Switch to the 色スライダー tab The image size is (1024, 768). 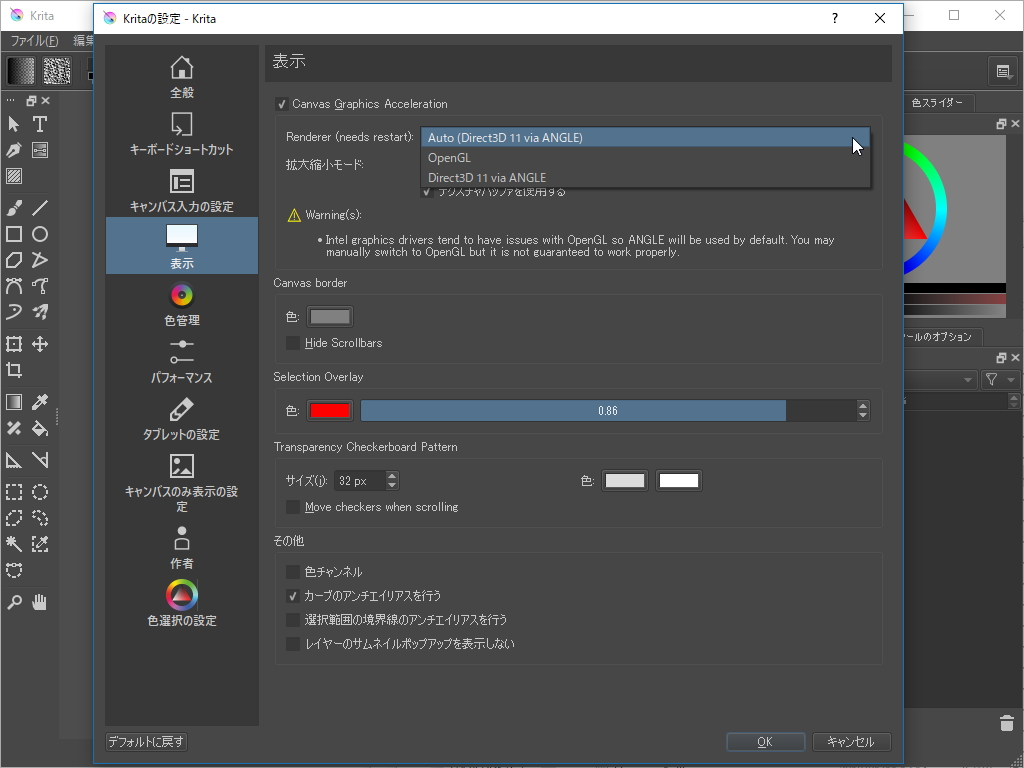[938, 103]
